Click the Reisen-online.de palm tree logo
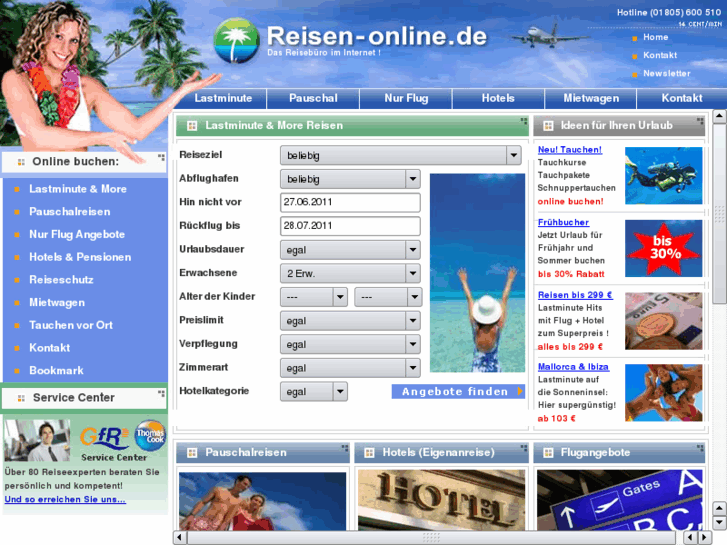The height and width of the screenshot is (545, 727). click(x=236, y=40)
